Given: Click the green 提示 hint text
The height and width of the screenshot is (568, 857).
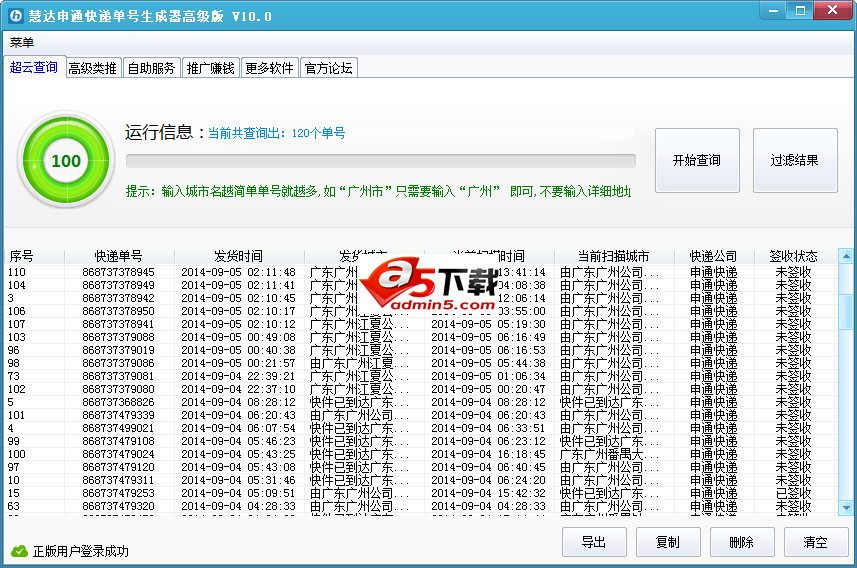Looking at the screenshot, I should pyautogui.click(x=378, y=191).
